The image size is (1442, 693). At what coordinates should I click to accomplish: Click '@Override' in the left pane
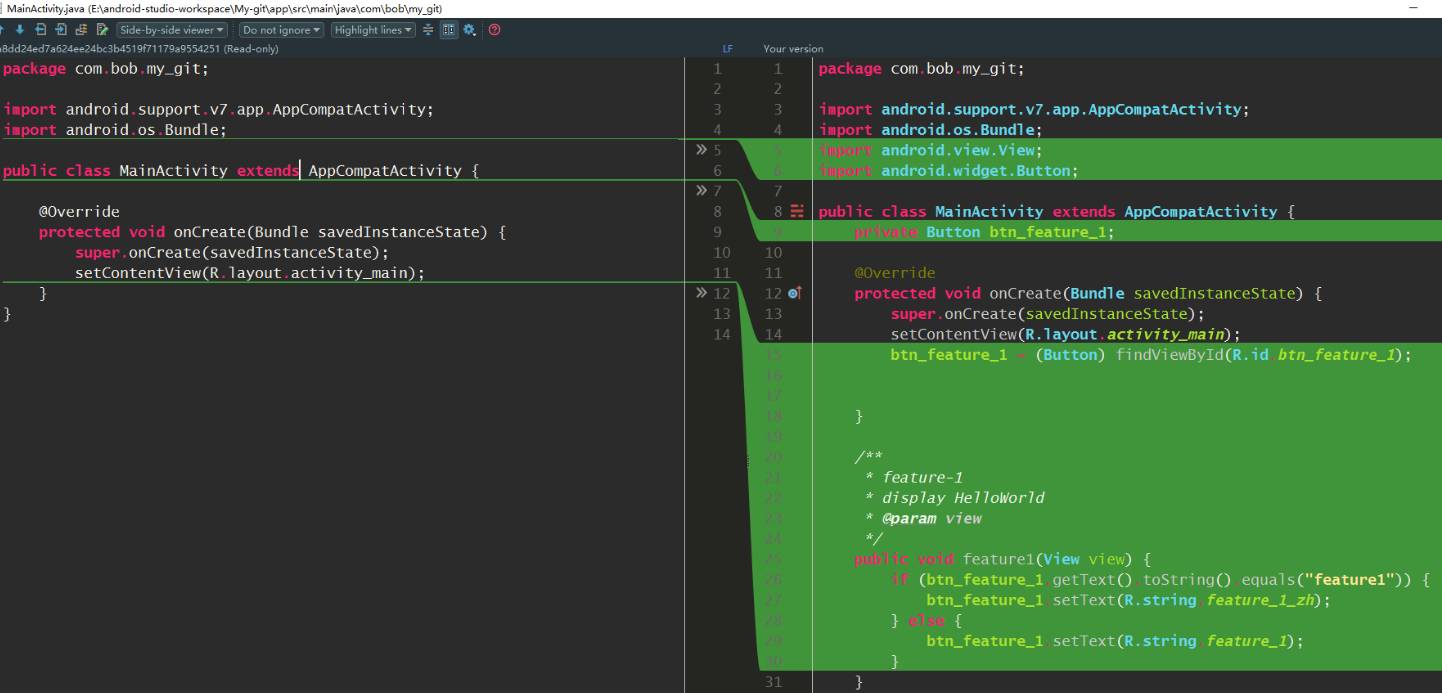79,212
